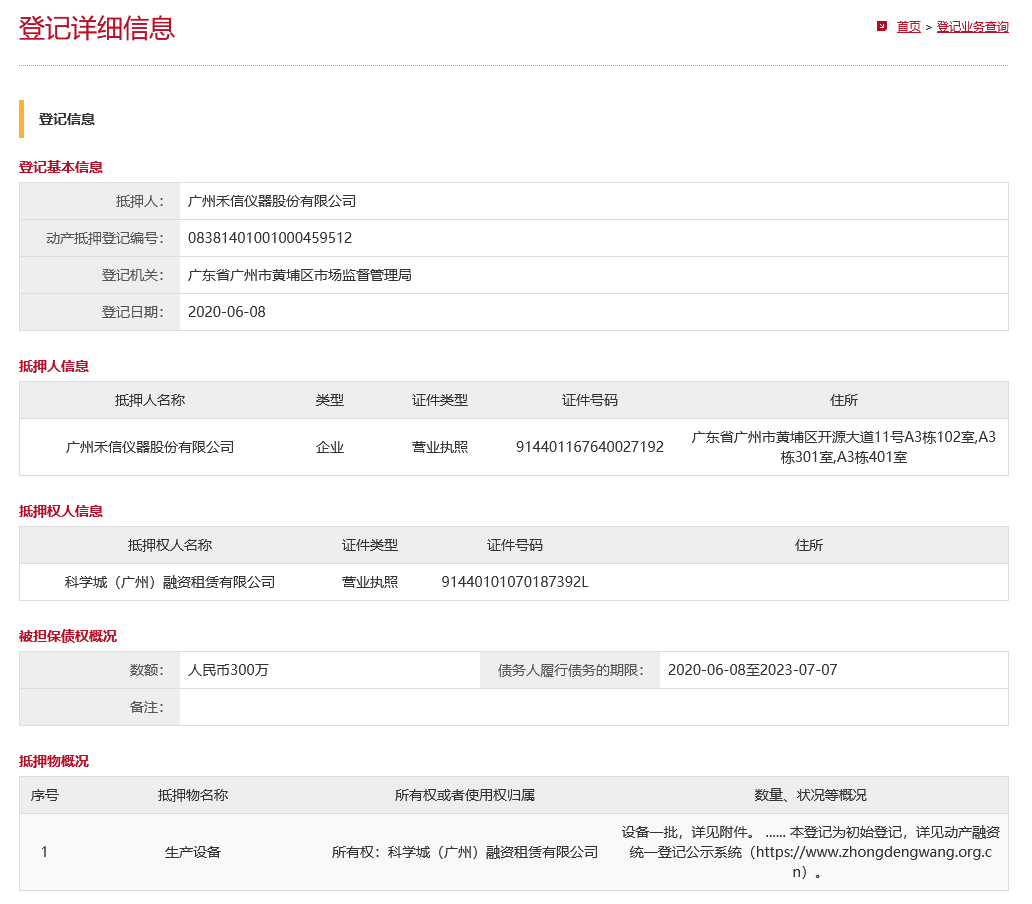Click the 登记机关: label
Image resolution: width=1032 pixels, height=904 pixels.
(132, 275)
